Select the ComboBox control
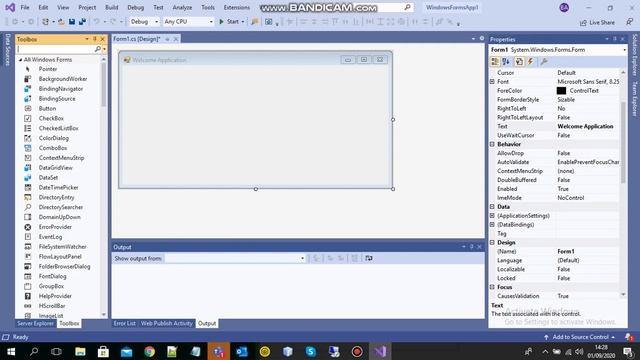The height and width of the screenshot is (360, 640). tap(53, 148)
